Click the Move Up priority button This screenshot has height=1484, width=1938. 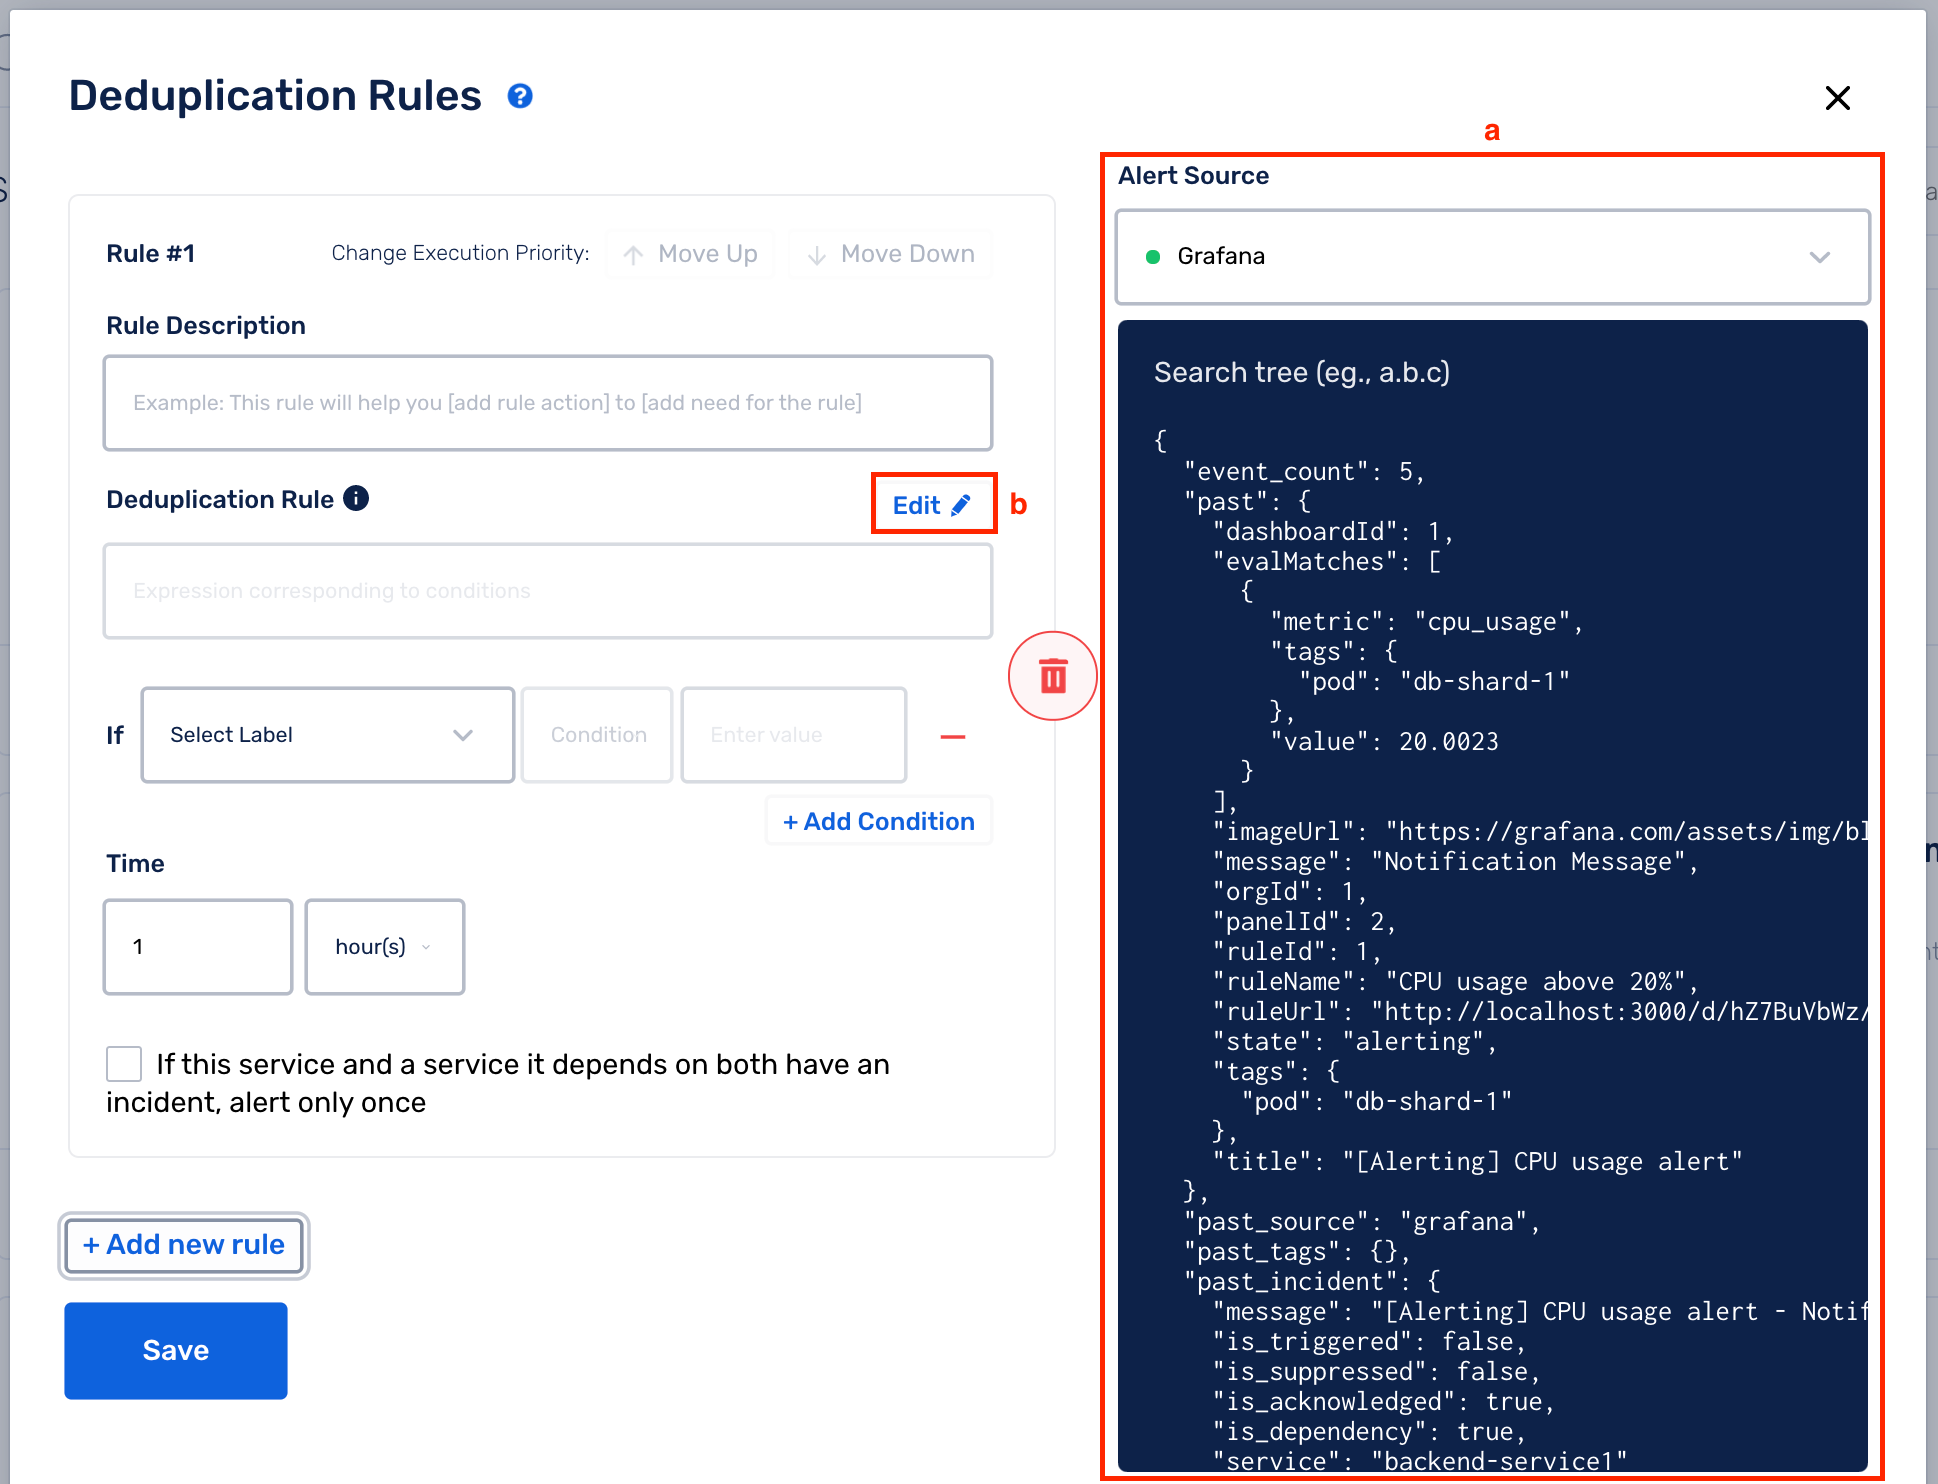[x=691, y=254]
